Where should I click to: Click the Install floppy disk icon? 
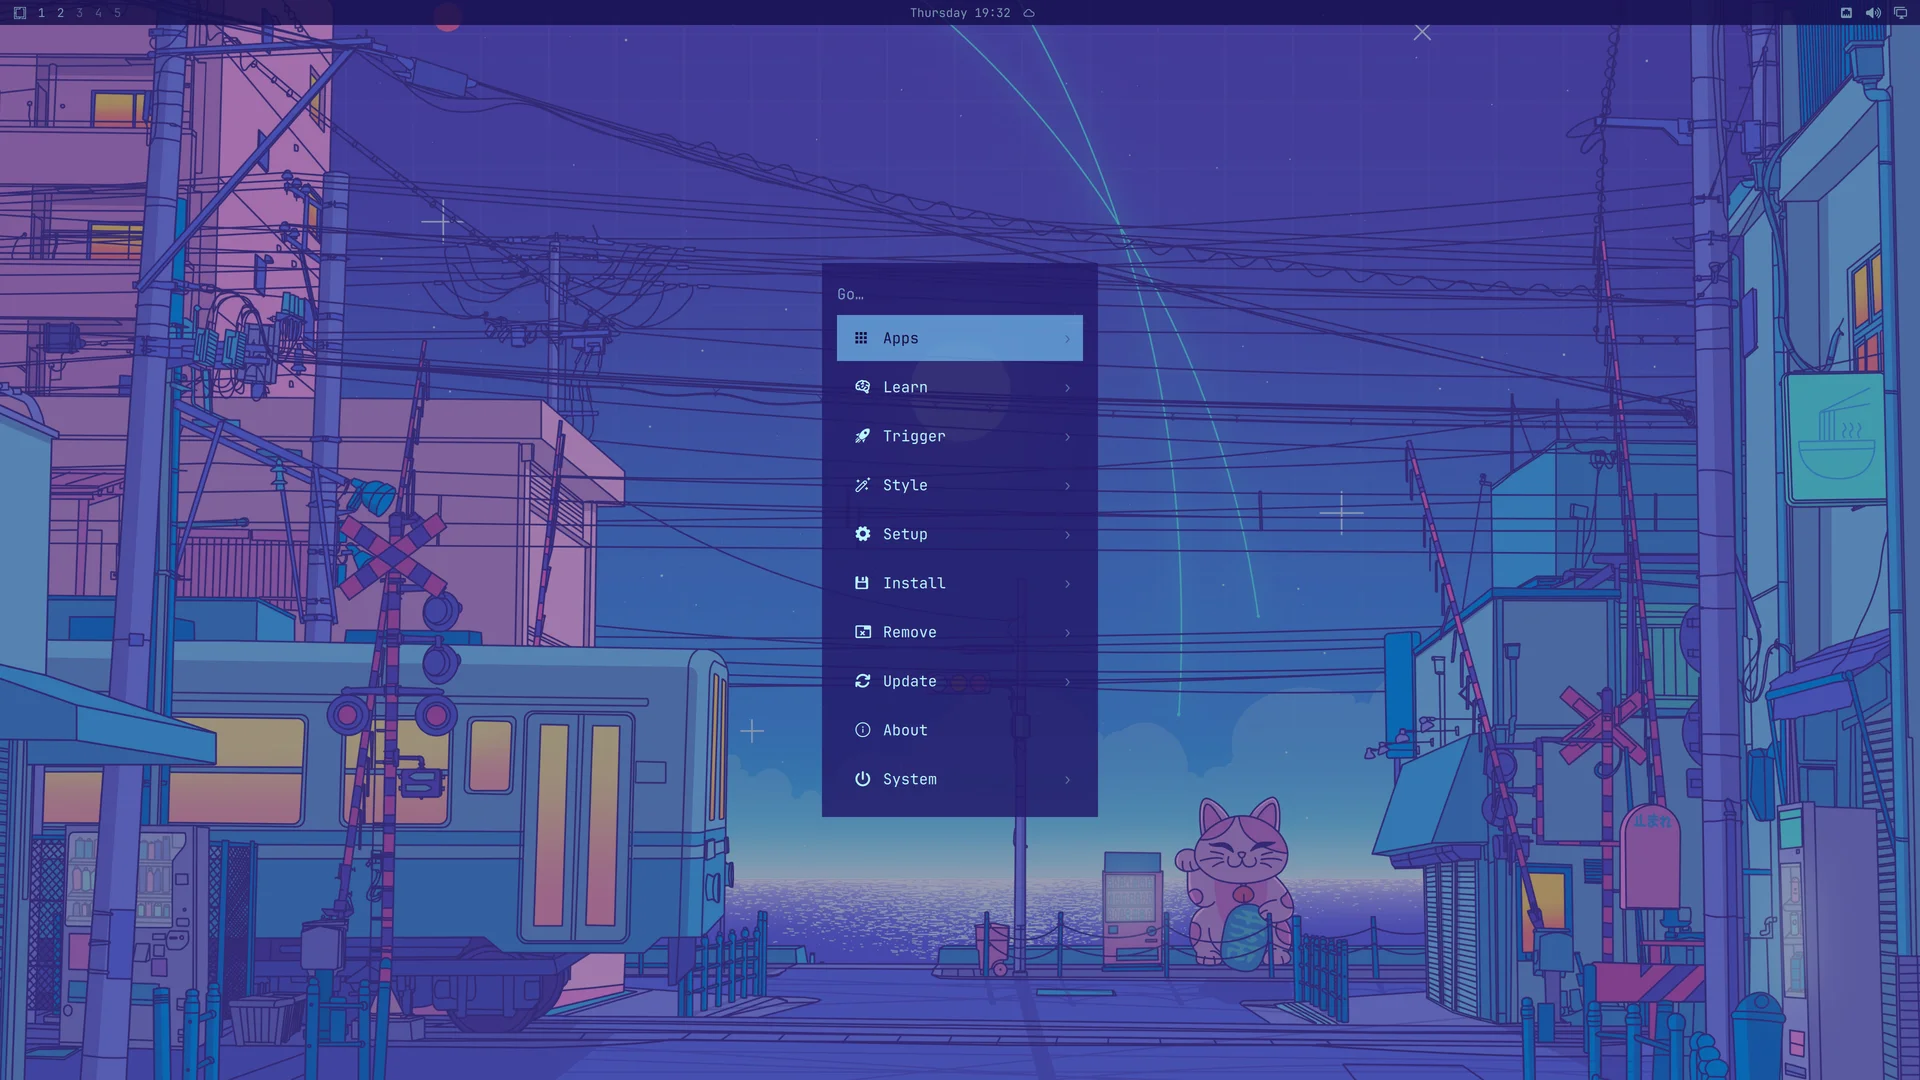coord(862,583)
